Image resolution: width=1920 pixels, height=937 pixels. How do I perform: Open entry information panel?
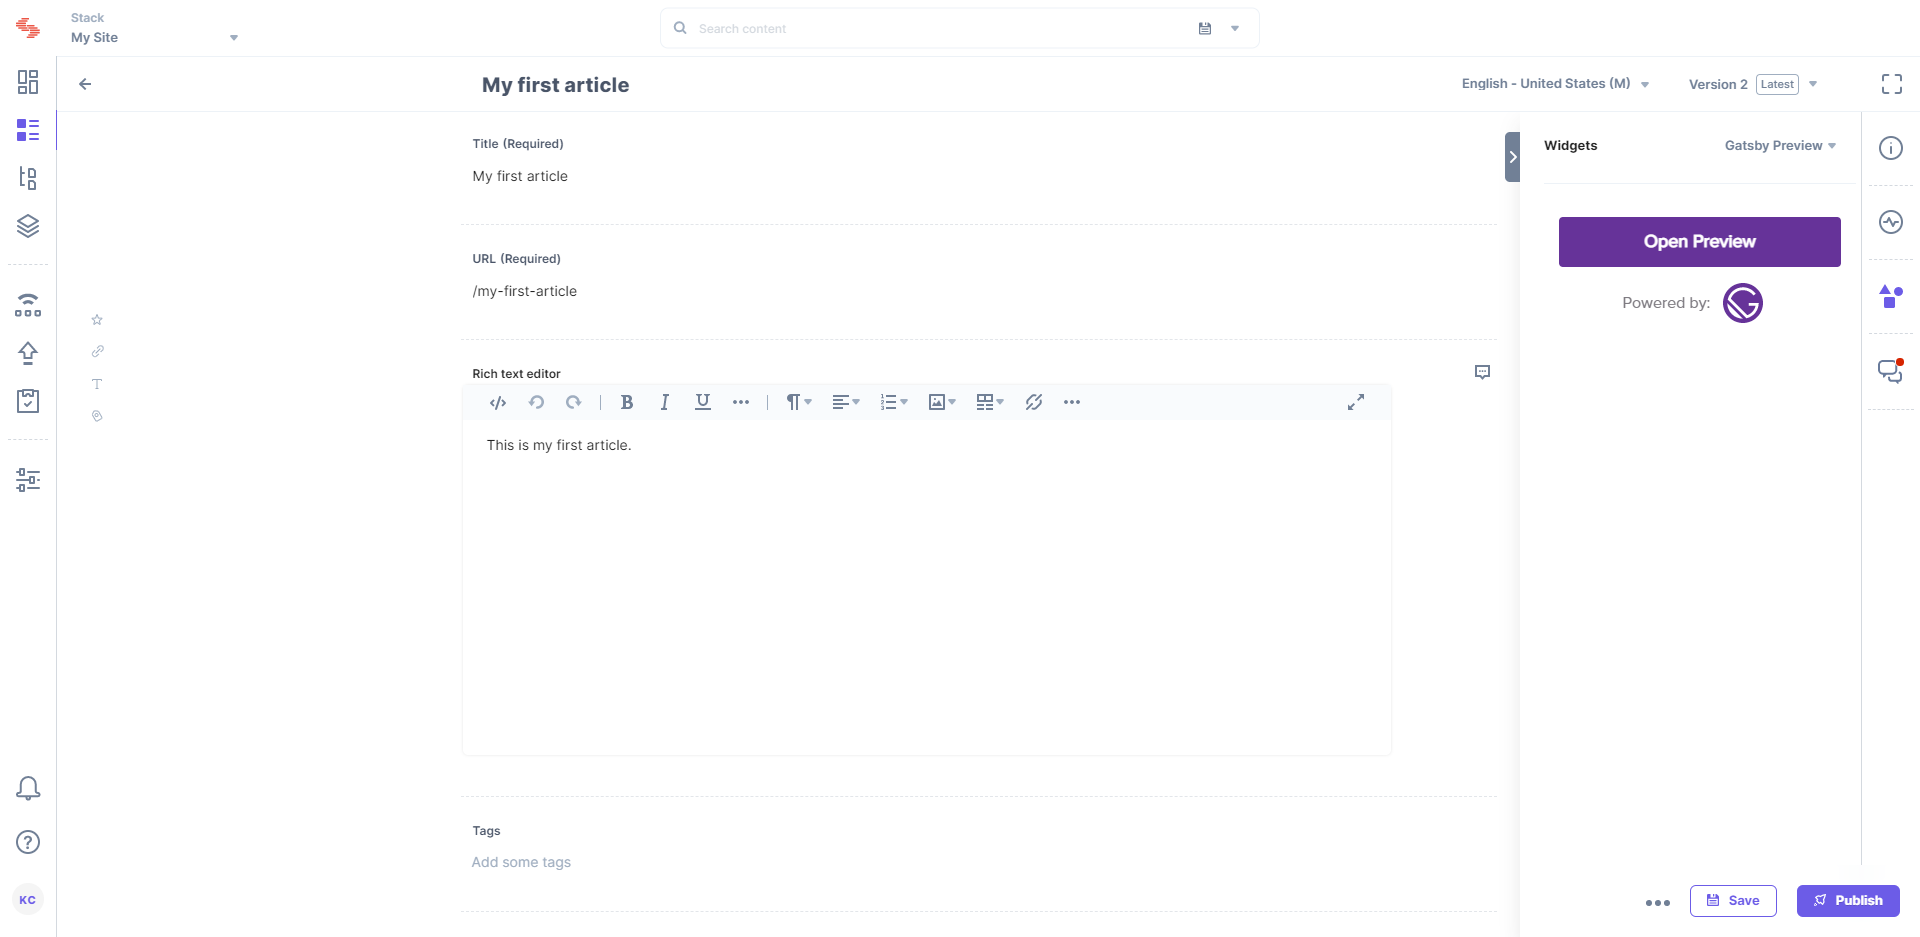(1891, 148)
